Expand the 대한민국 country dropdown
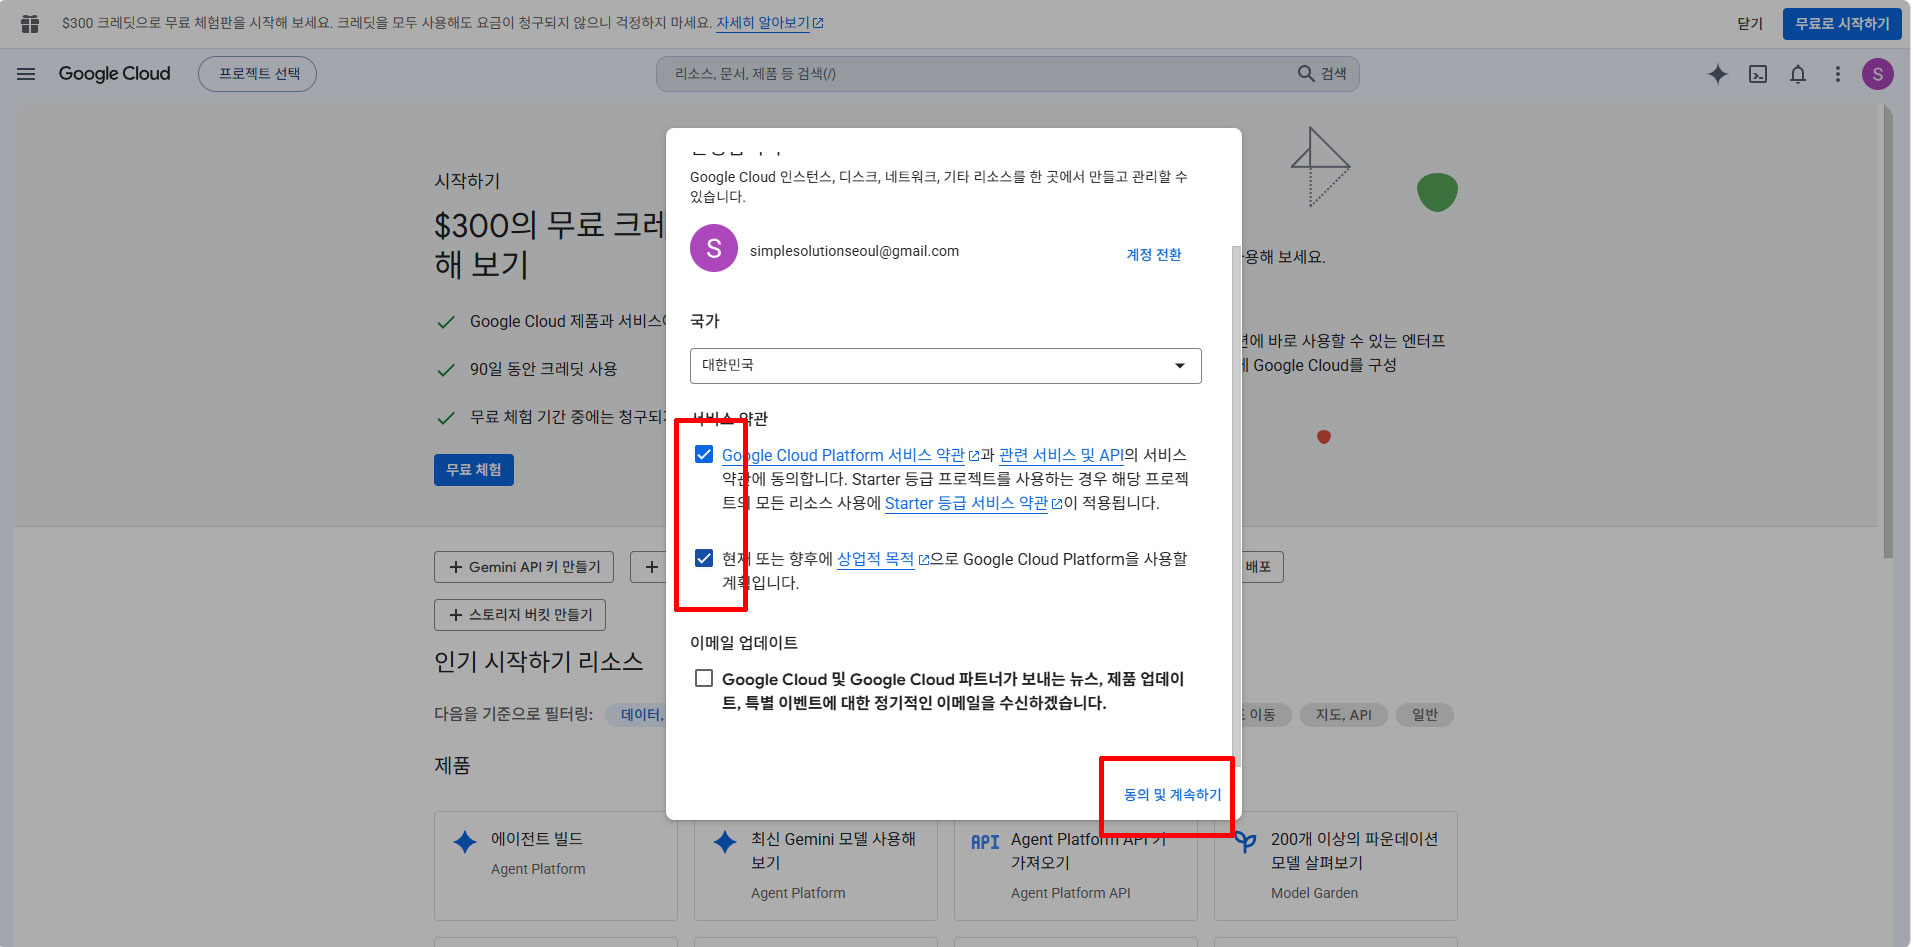The width and height of the screenshot is (1913, 947). [x=946, y=366]
